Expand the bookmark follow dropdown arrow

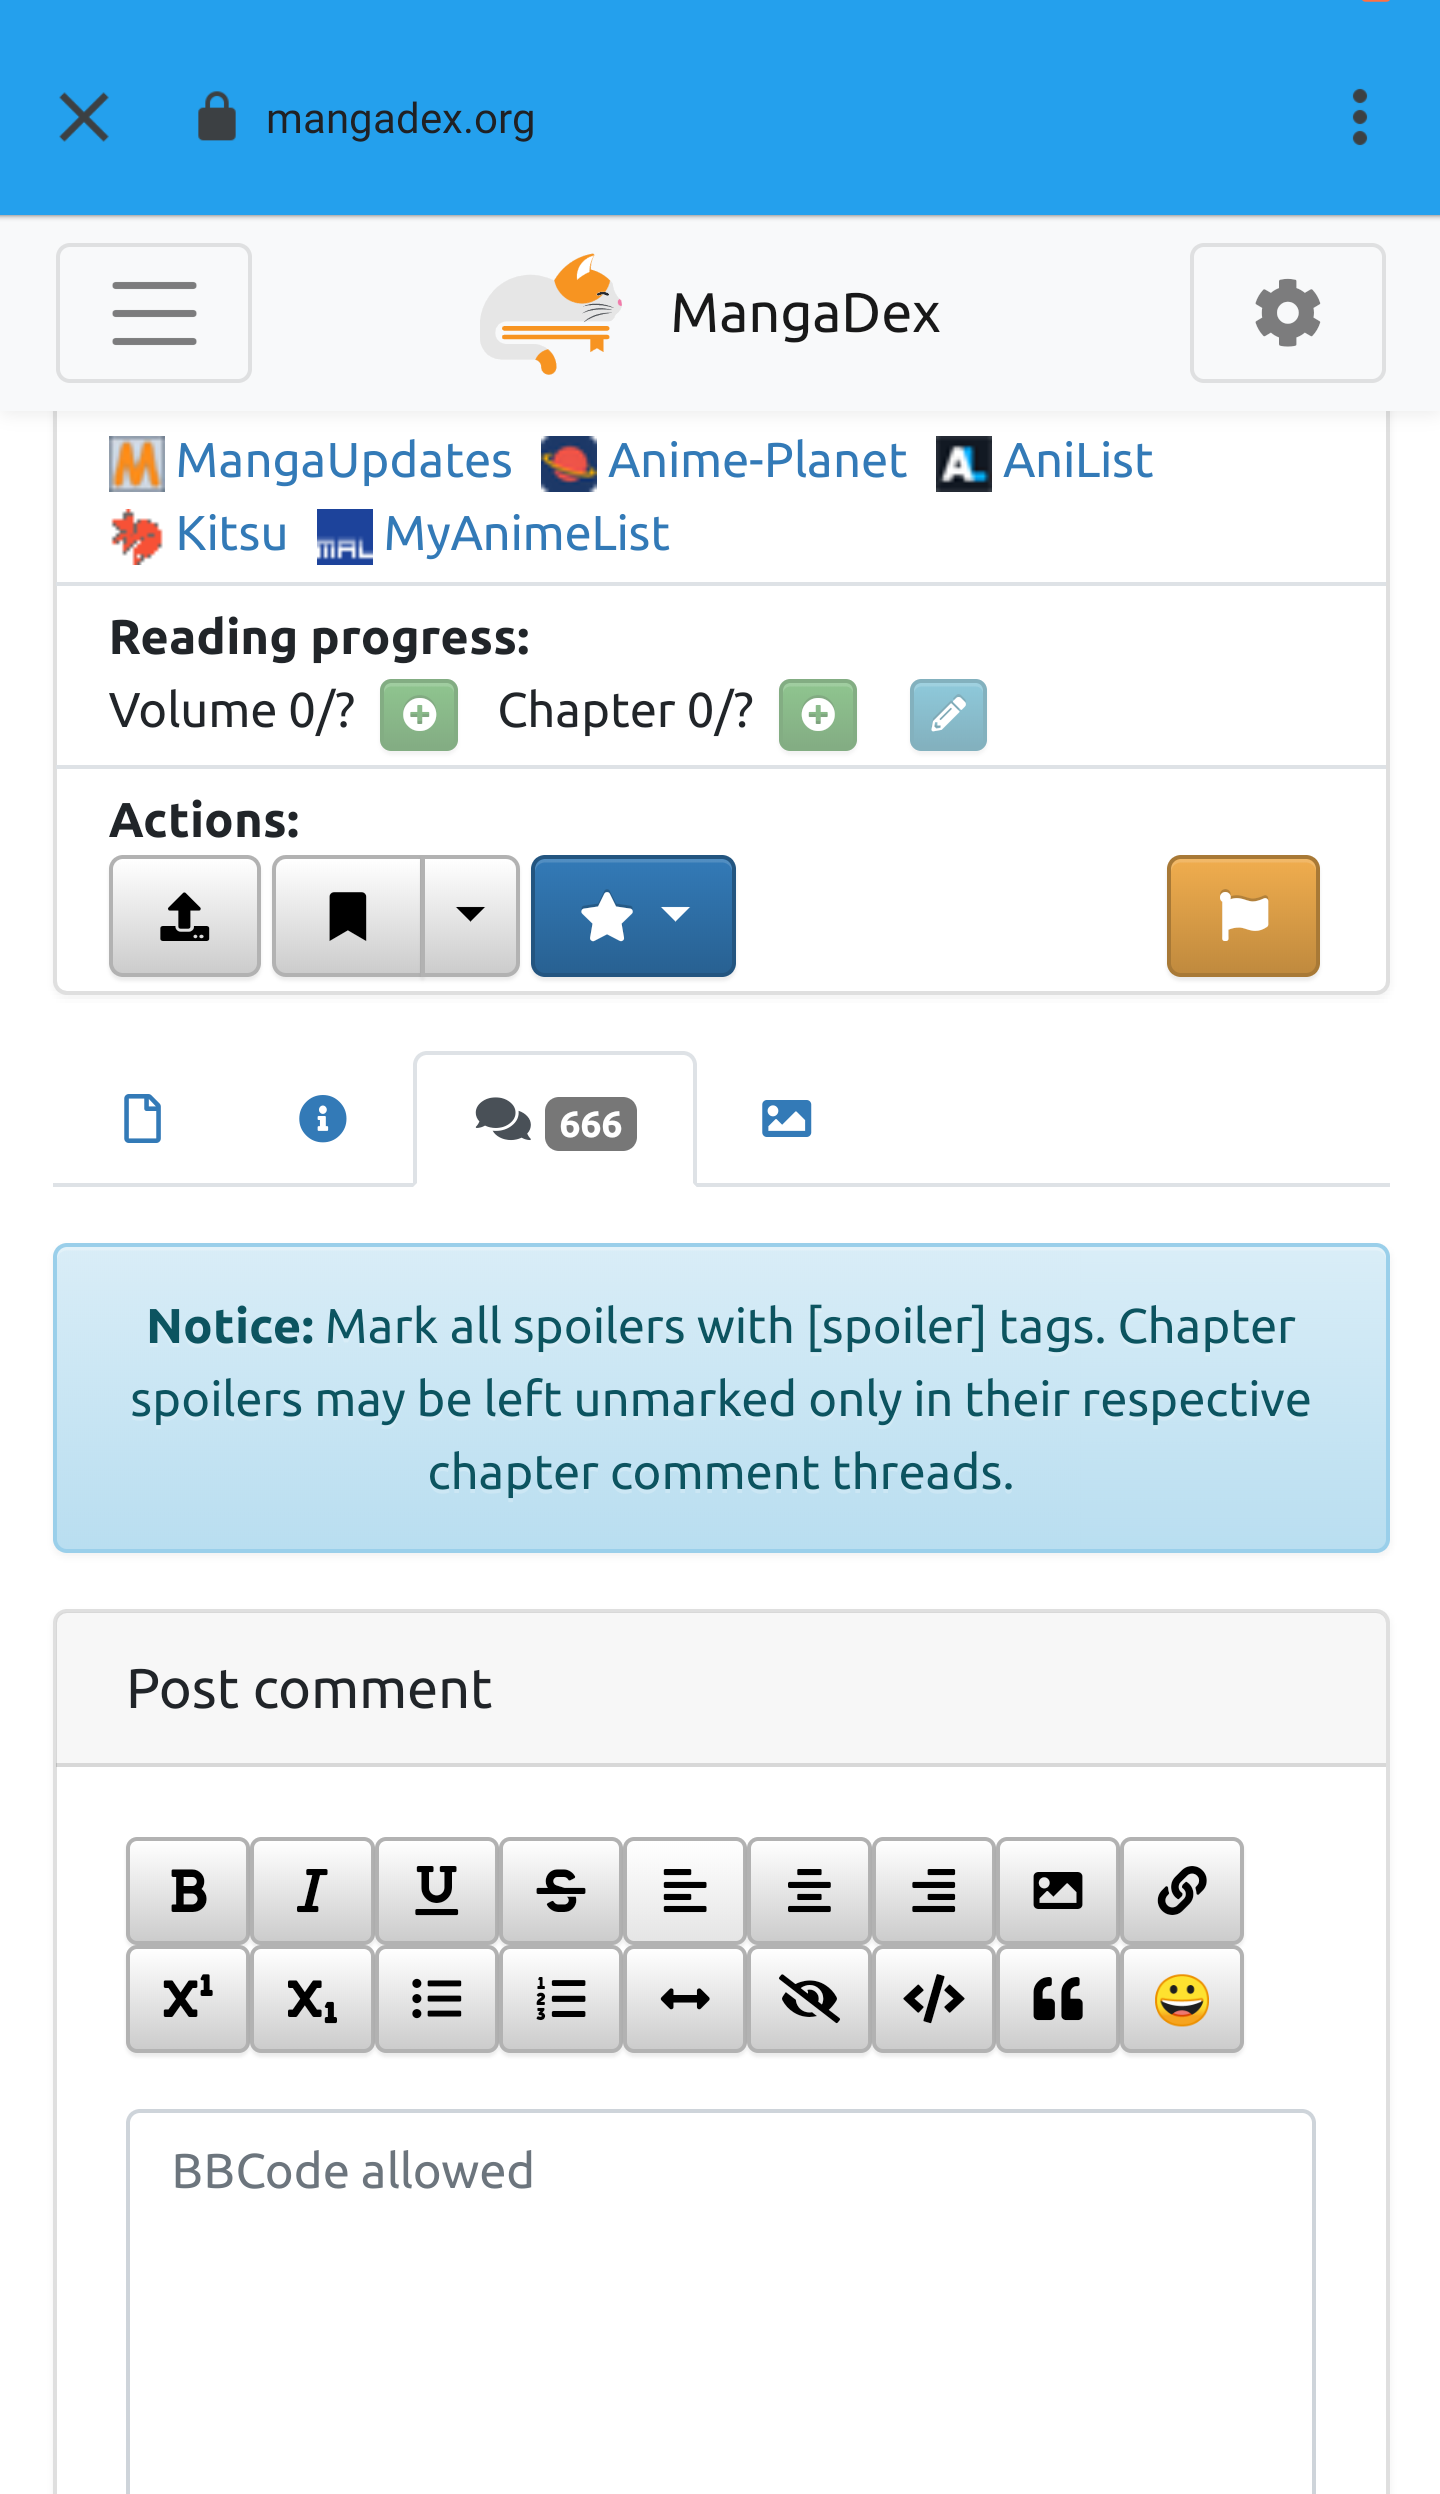471,916
